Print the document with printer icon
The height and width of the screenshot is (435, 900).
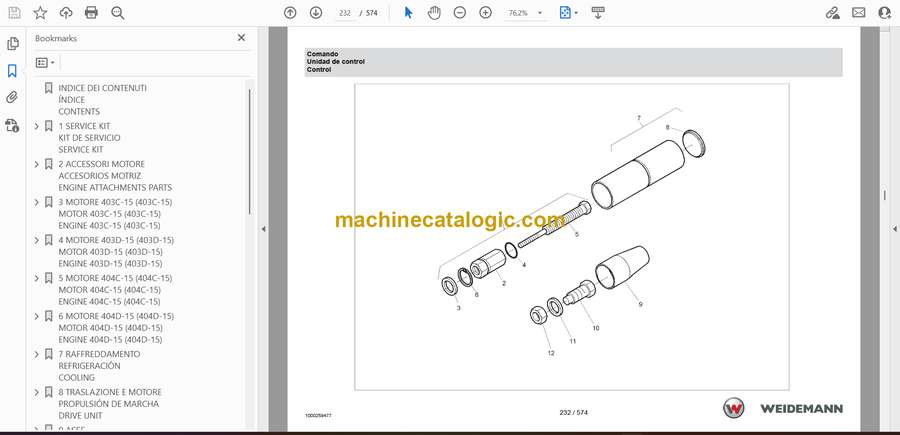click(91, 13)
